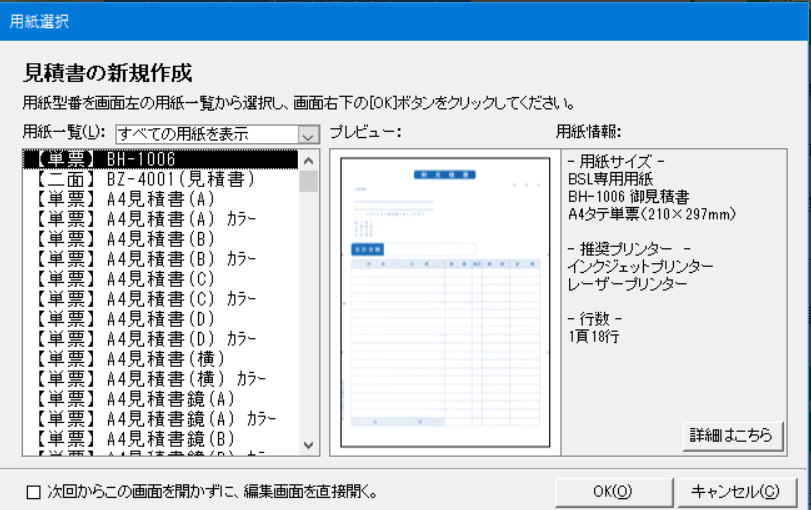Click the list scrollbar up arrow
811x510 pixels.
308,160
